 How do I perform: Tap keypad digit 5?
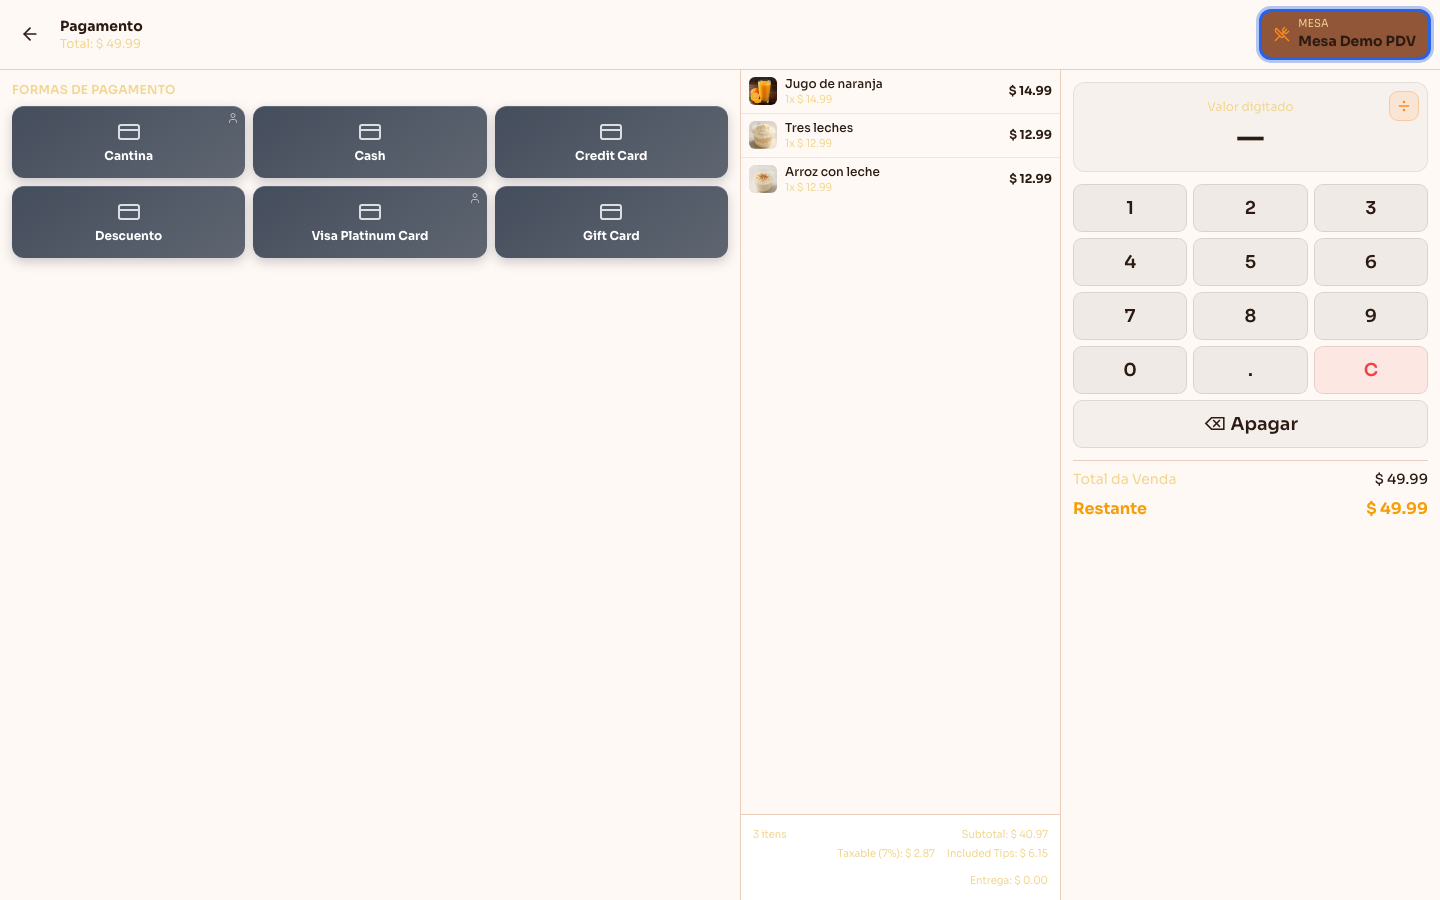[x=1250, y=262]
